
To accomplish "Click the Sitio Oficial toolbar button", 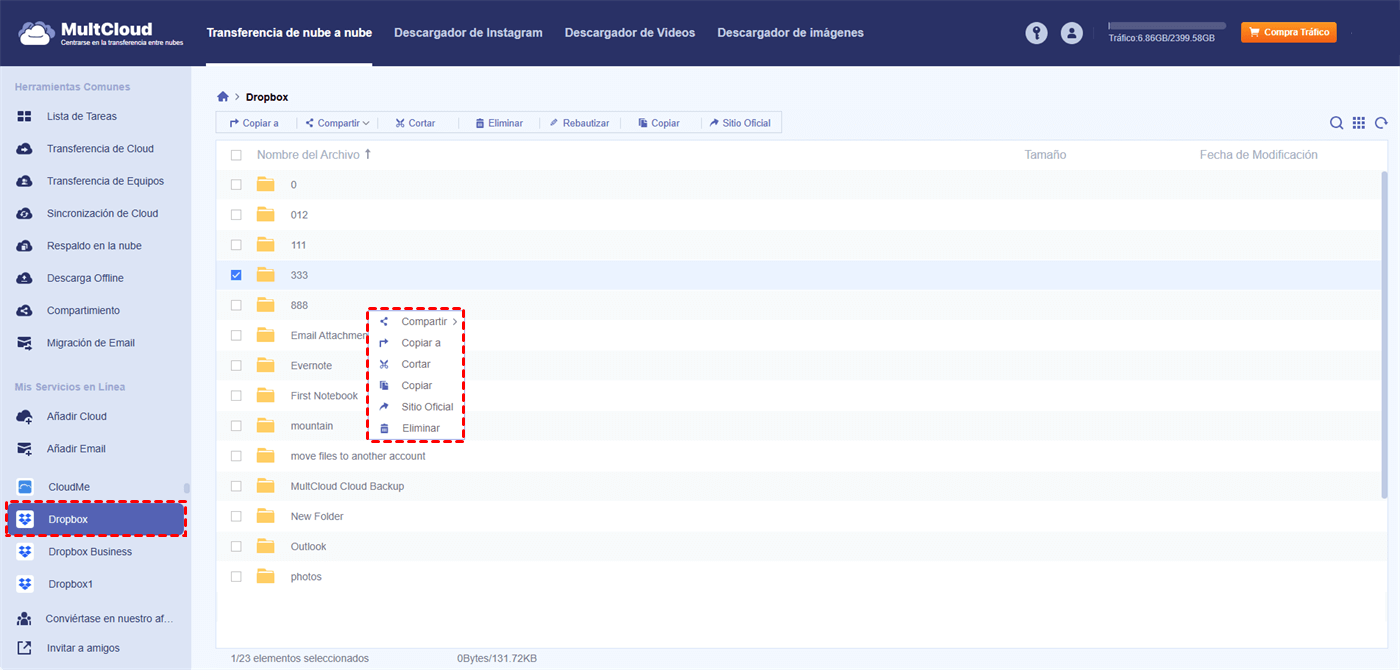I will pyautogui.click(x=740, y=123).
